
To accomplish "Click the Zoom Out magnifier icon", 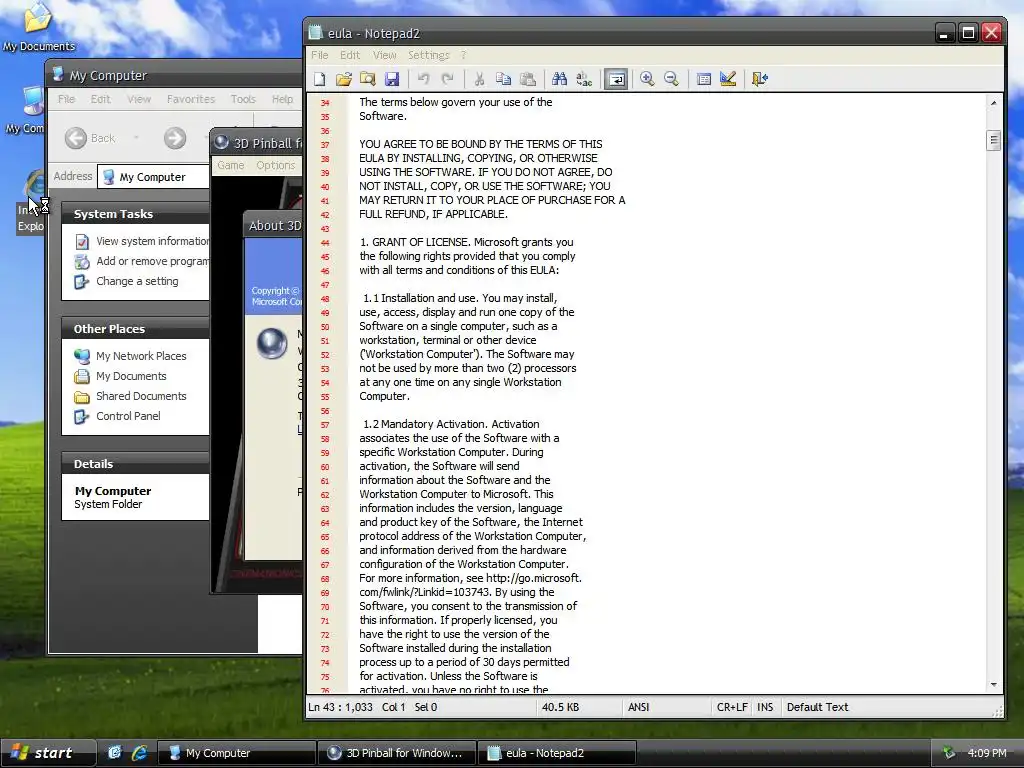I will (671, 79).
